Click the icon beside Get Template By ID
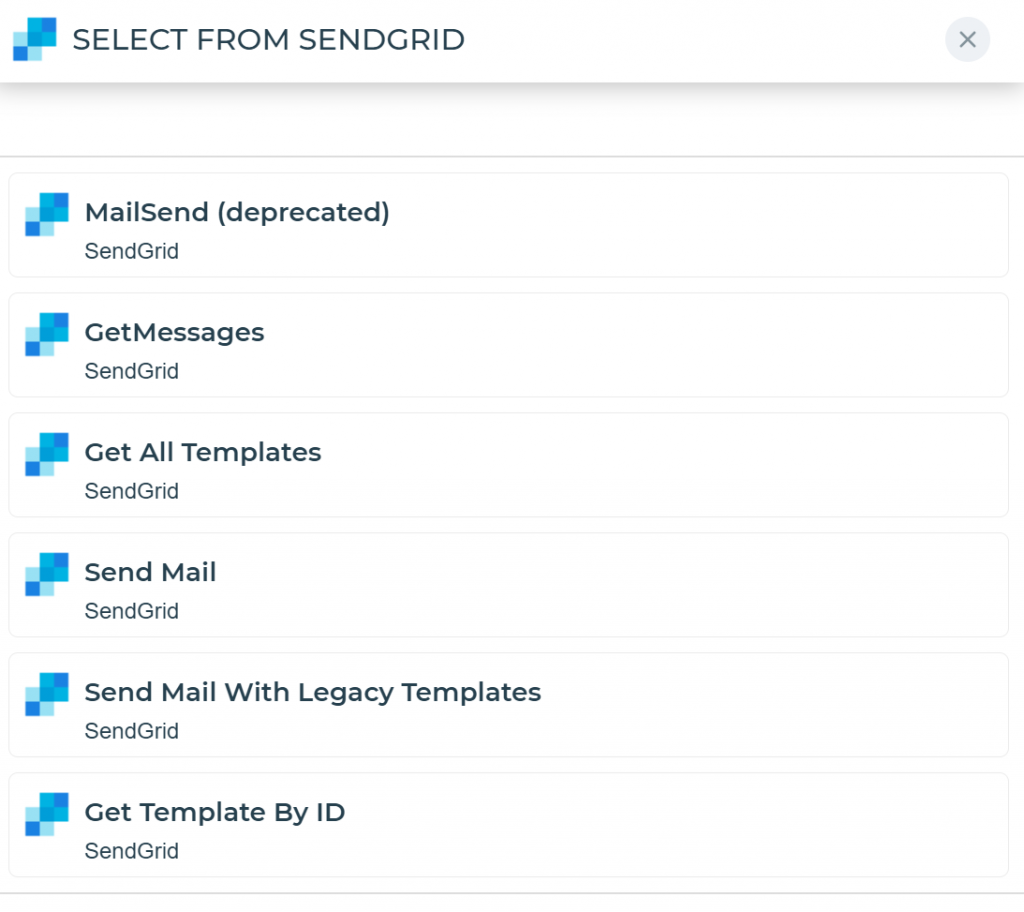This screenshot has height=912, width=1024. [x=47, y=814]
